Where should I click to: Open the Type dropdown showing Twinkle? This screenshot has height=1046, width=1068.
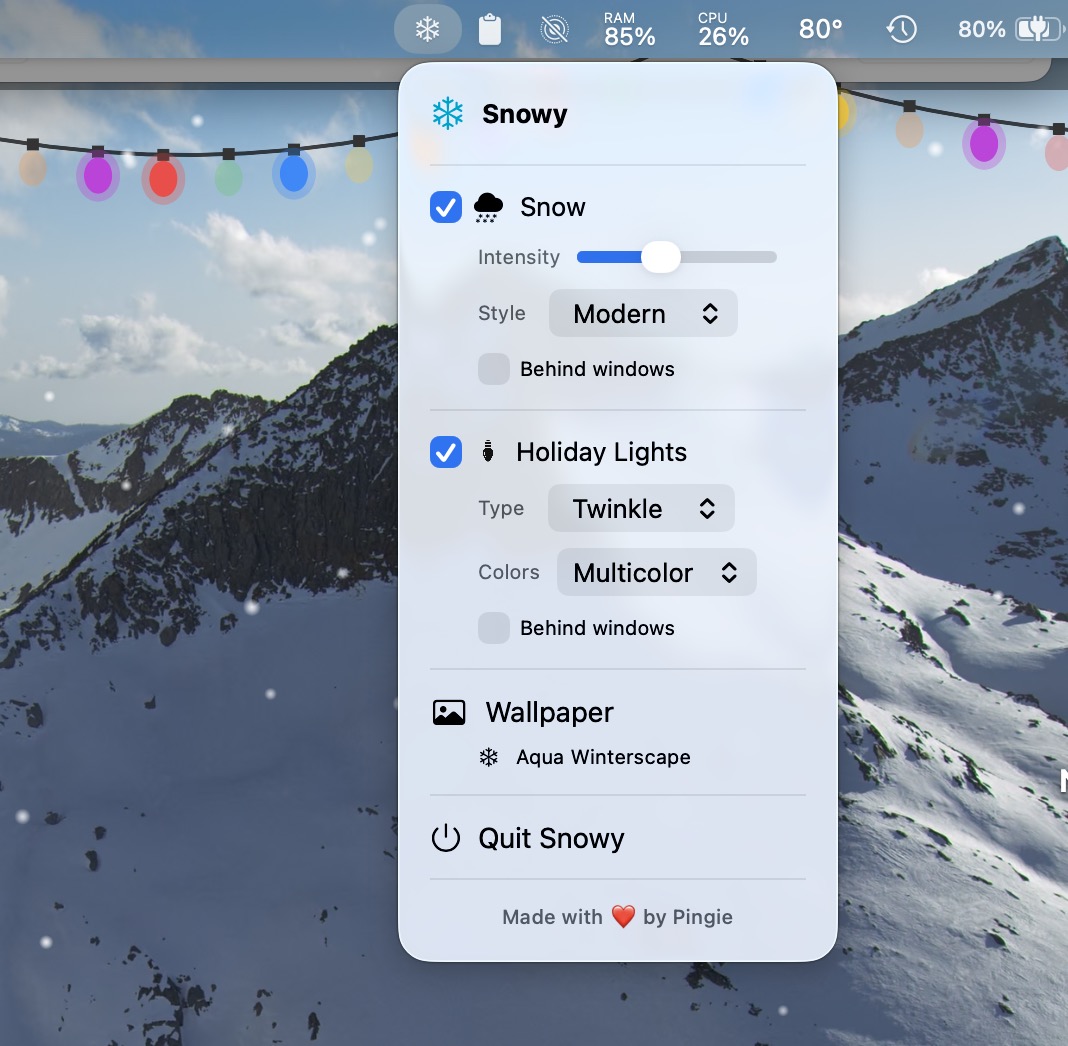coord(641,508)
